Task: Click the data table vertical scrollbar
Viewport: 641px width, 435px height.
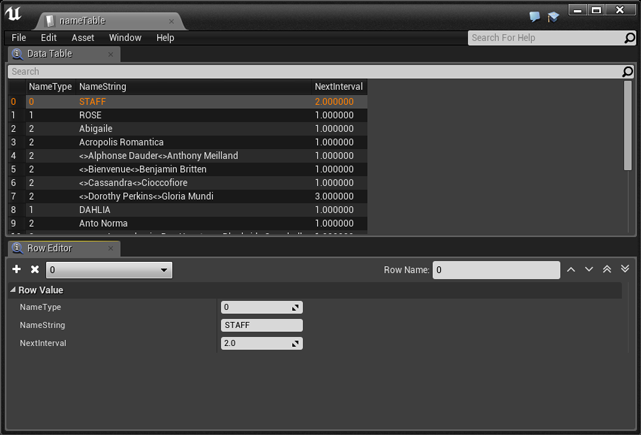Action: click(x=628, y=126)
